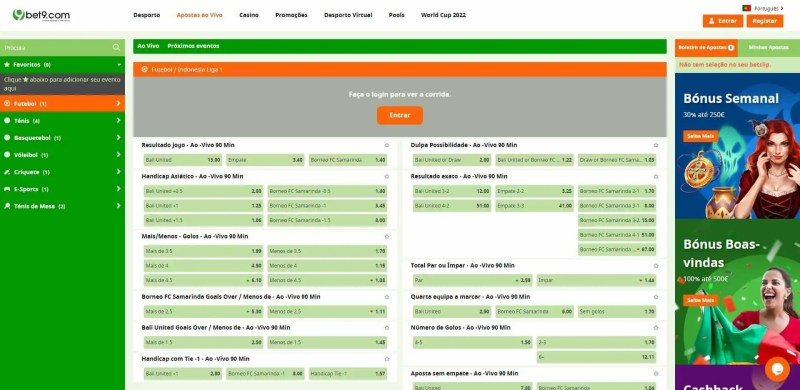800x390 pixels.
Task: Click the Ténis de Mesa paddle icon
Action: [7, 206]
